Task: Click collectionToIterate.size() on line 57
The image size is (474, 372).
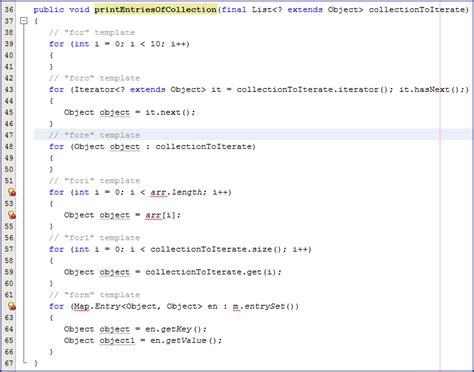Action: (216, 249)
